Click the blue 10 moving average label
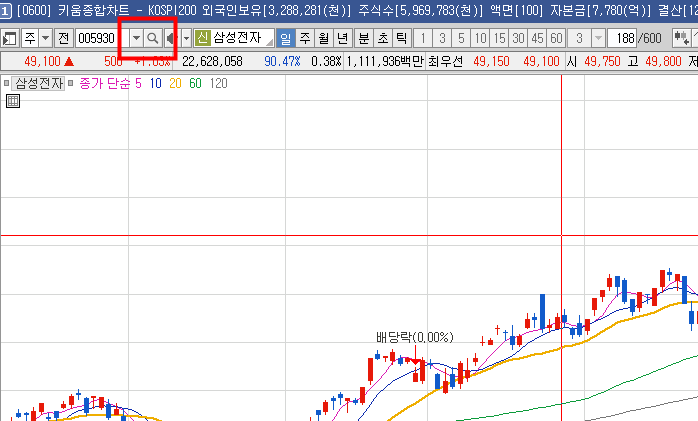Viewport: 698px width, 421px height. [155, 83]
